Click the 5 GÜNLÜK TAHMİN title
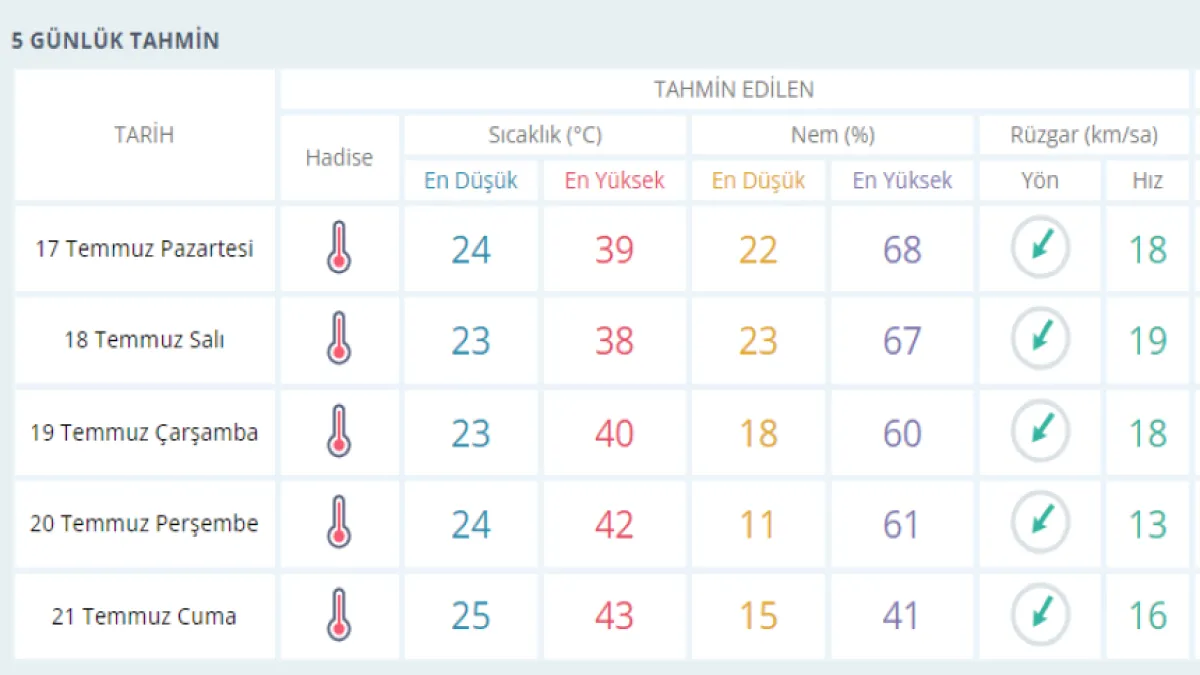Screen dimensions: 1200x675 [x=115, y=41]
